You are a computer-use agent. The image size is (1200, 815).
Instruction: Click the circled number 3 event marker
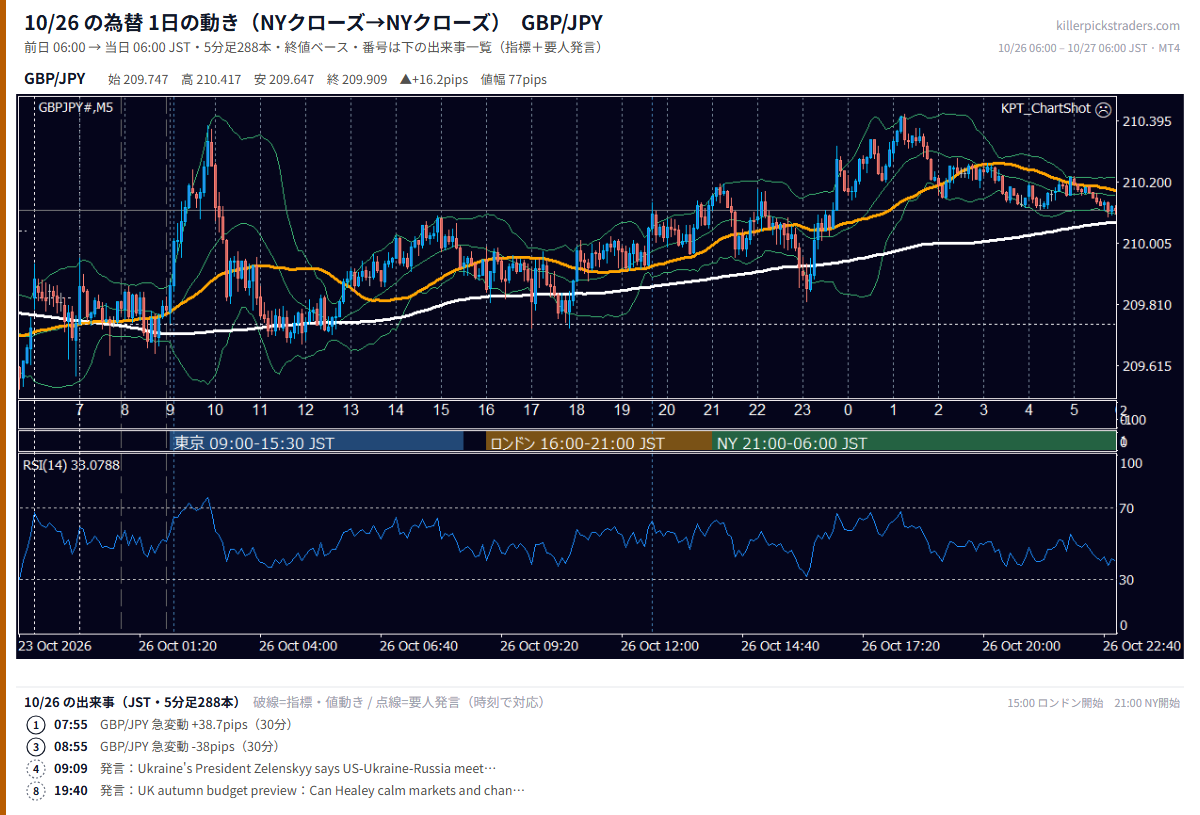click(x=36, y=746)
